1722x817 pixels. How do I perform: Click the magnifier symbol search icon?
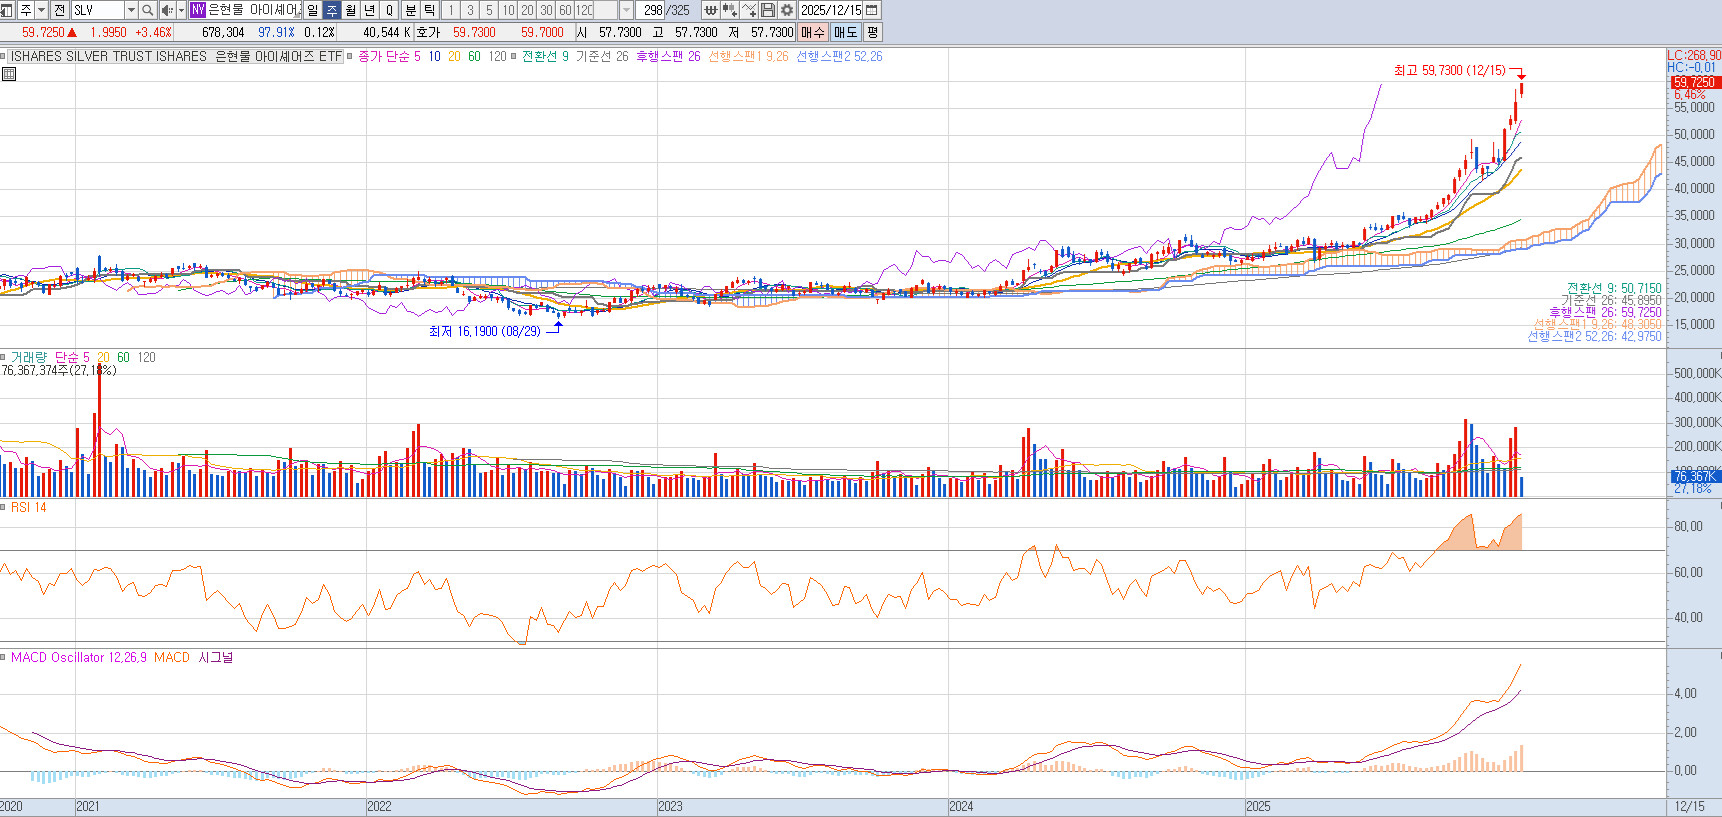click(x=148, y=10)
